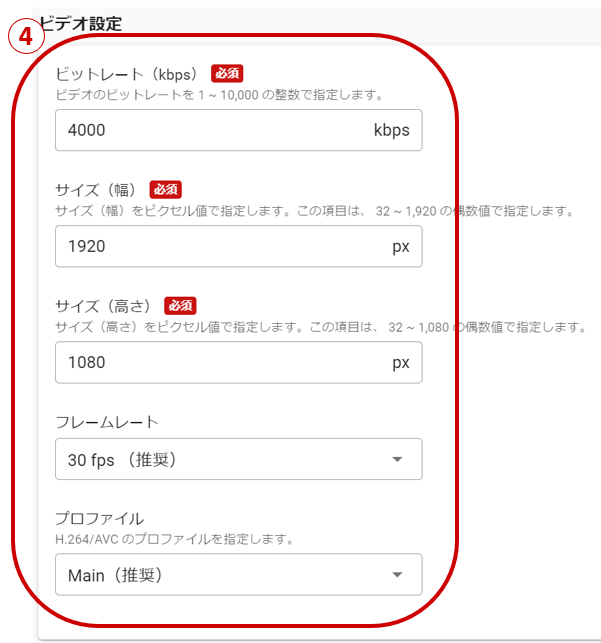The width and height of the screenshot is (601, 643).
Task: Click the circled number 4 marker
Action: pos(25,38)
